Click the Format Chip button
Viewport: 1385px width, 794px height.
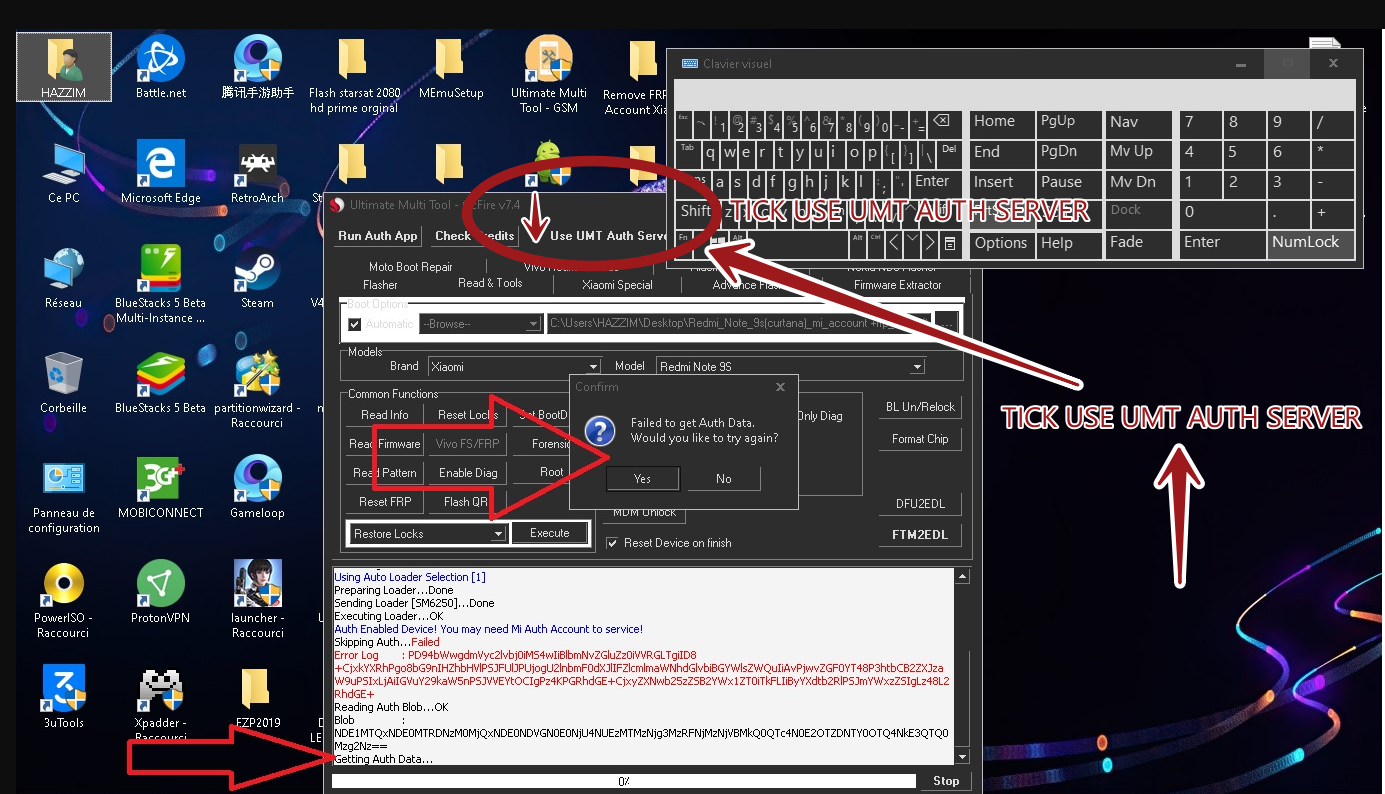(x=921, y=439)
